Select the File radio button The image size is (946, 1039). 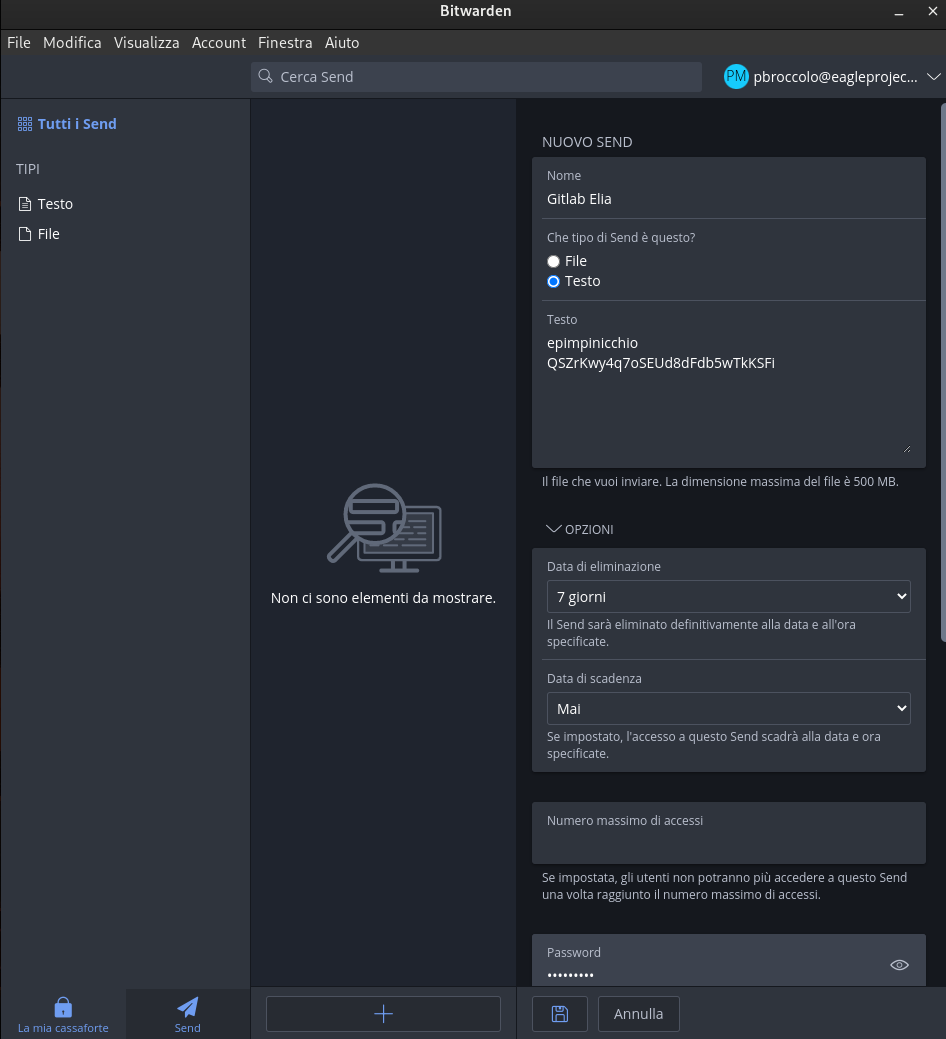pyautogui.click(x=554, y=261)
